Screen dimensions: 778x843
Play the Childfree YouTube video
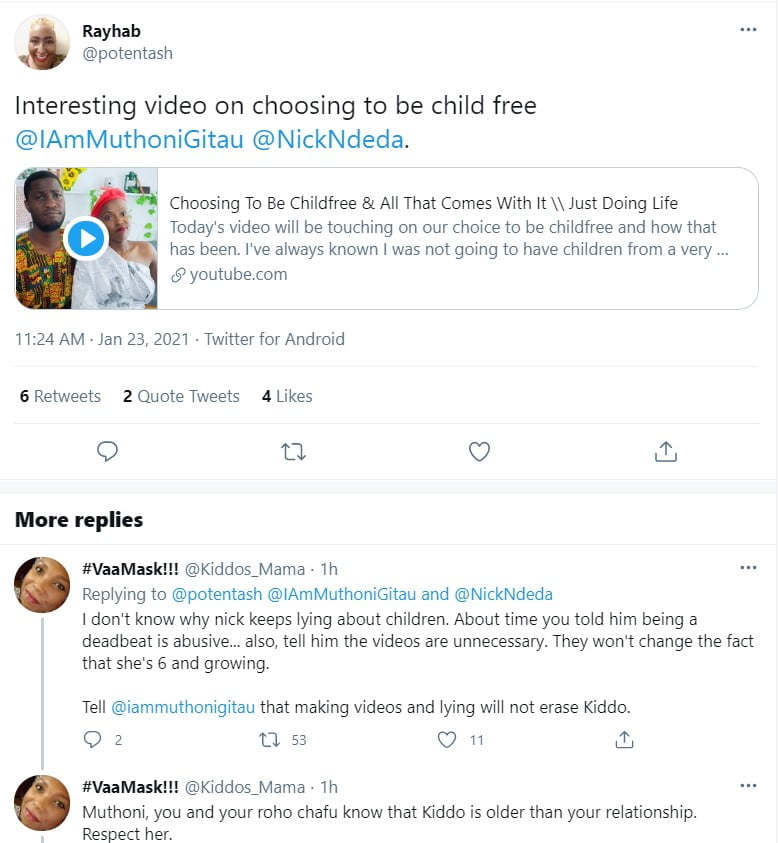[86, 239]
